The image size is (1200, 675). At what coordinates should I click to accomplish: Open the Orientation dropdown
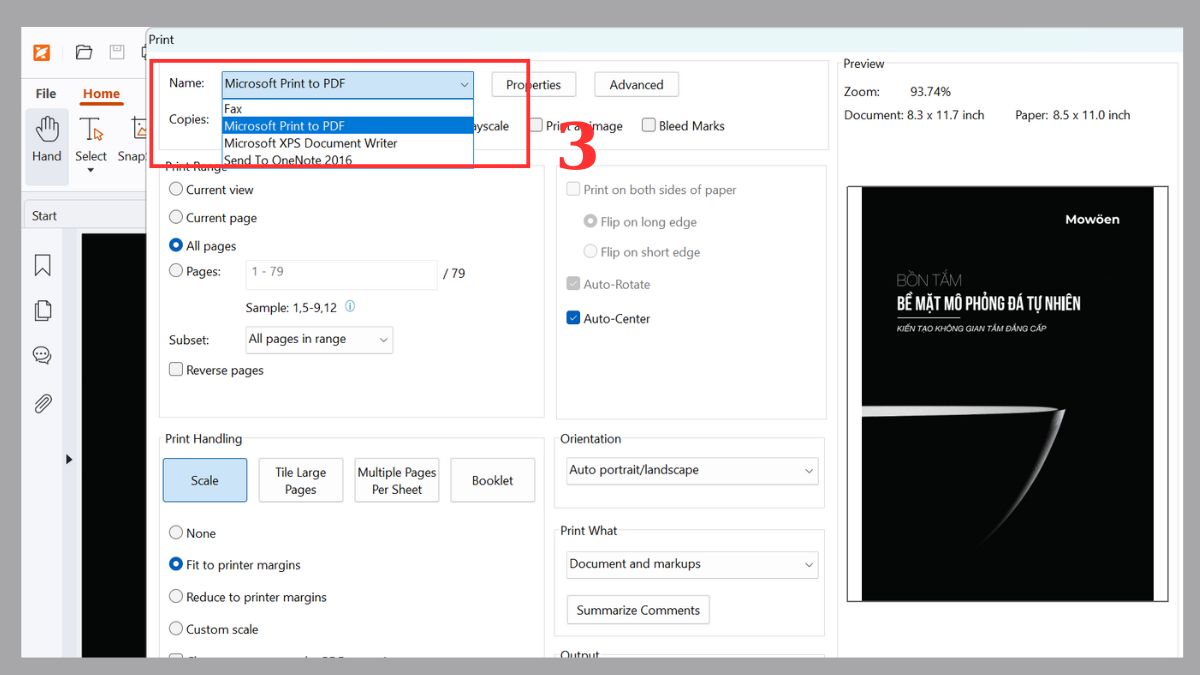[691, 470]
